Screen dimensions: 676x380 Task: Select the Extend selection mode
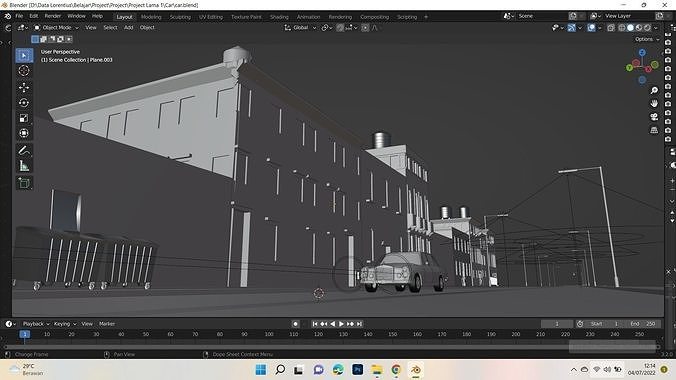44,39
